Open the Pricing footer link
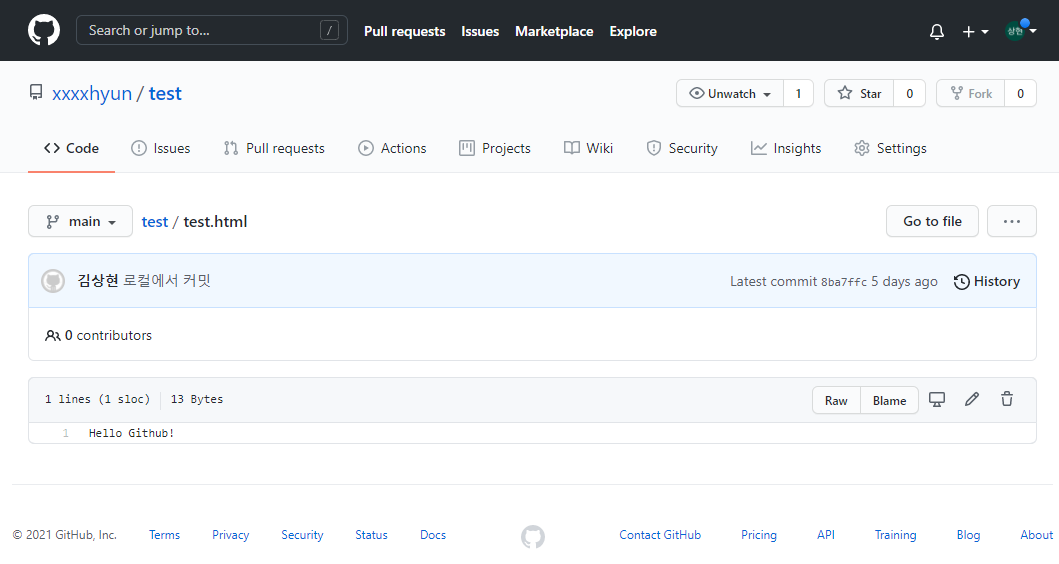Screen dimensions: 1059x564 (758, 535)
